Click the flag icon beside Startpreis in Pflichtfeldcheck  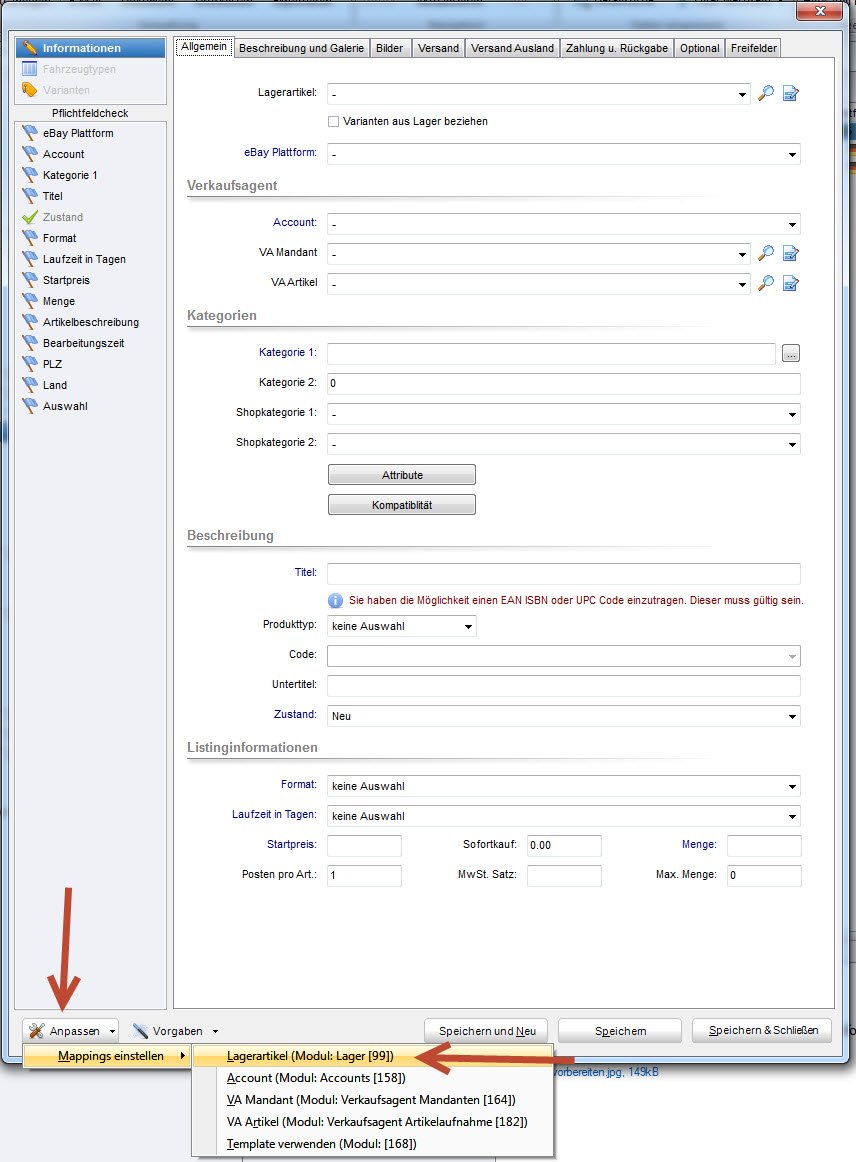point(30,280)
